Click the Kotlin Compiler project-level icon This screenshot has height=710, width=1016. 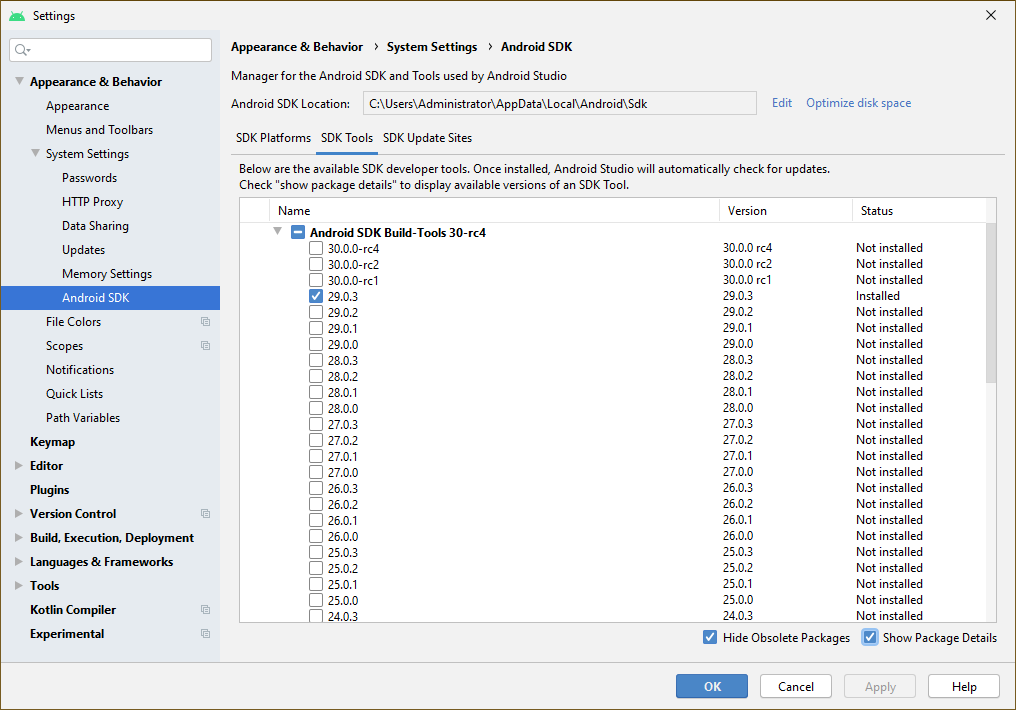(x=205, y=610)
